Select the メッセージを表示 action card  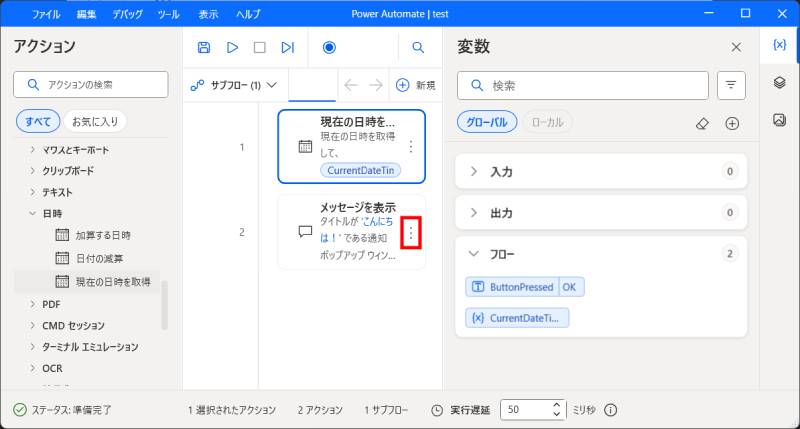tap(352, 232)
